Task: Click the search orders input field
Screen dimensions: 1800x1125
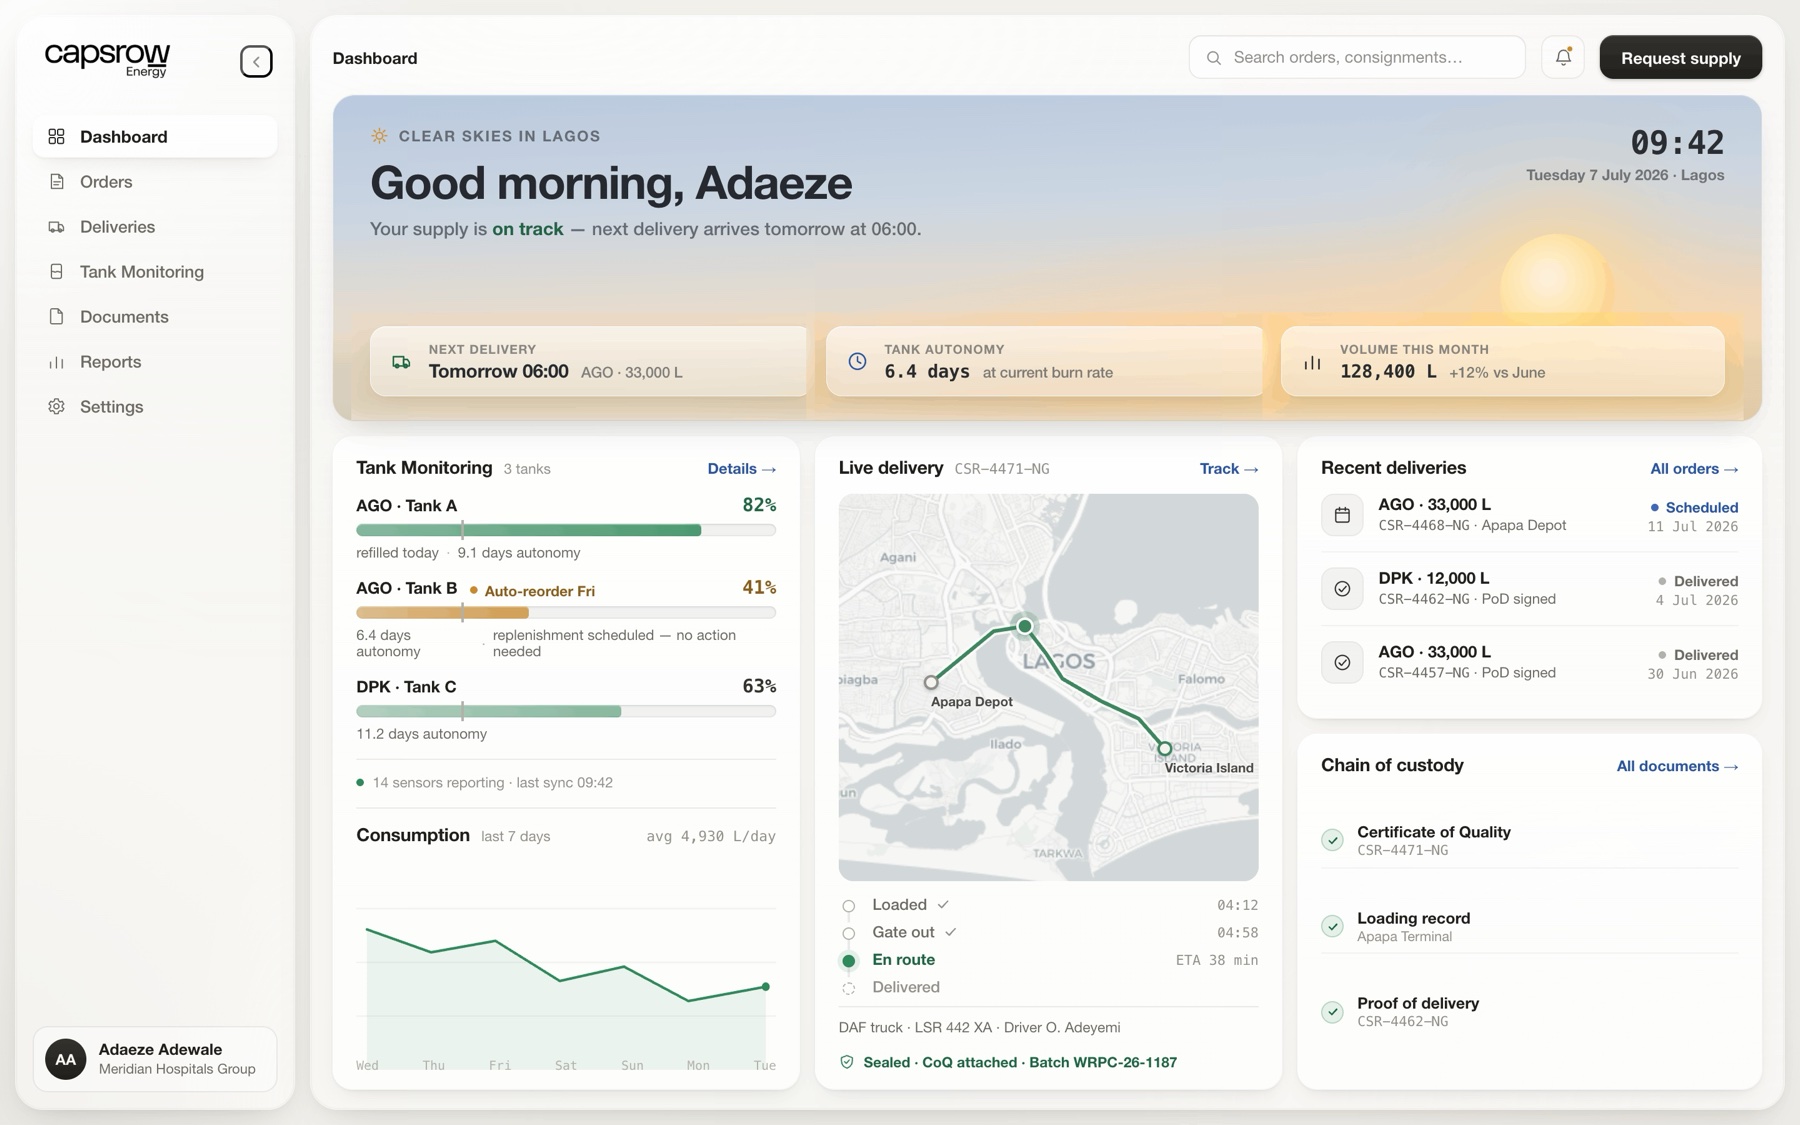Action: coord(1357,57)
